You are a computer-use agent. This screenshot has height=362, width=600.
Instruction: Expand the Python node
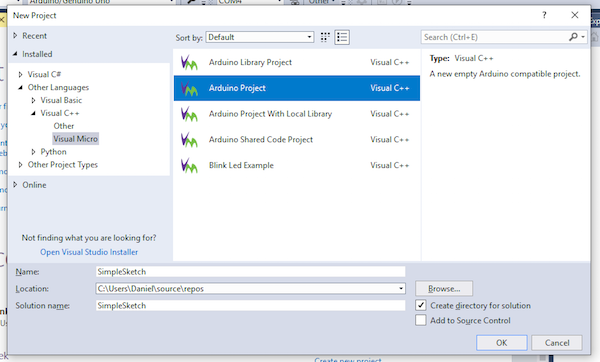33,152
